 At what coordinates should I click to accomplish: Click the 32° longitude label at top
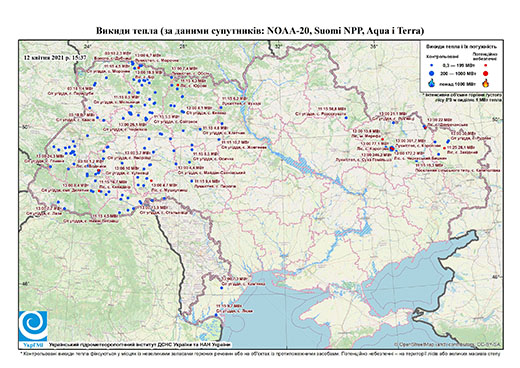click(278, 46)
